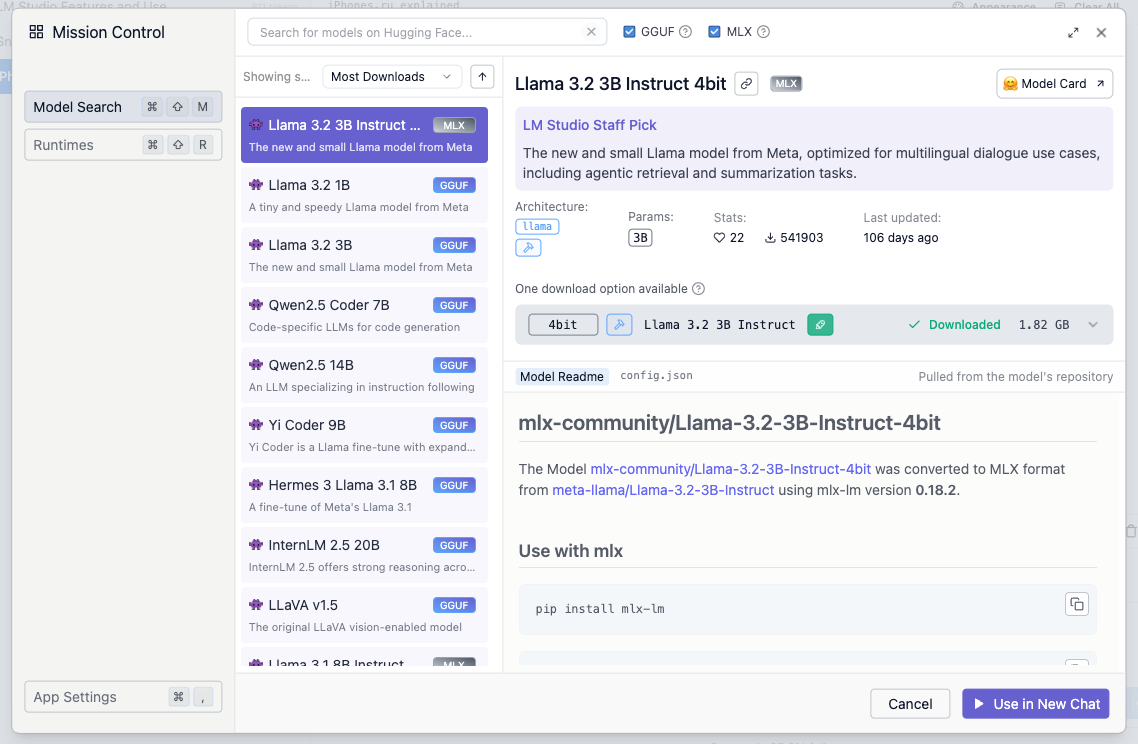Viewport: 1138px width, 744px height.
Task: Click the MLX badge beside the model title
Action: click(786, 83)
